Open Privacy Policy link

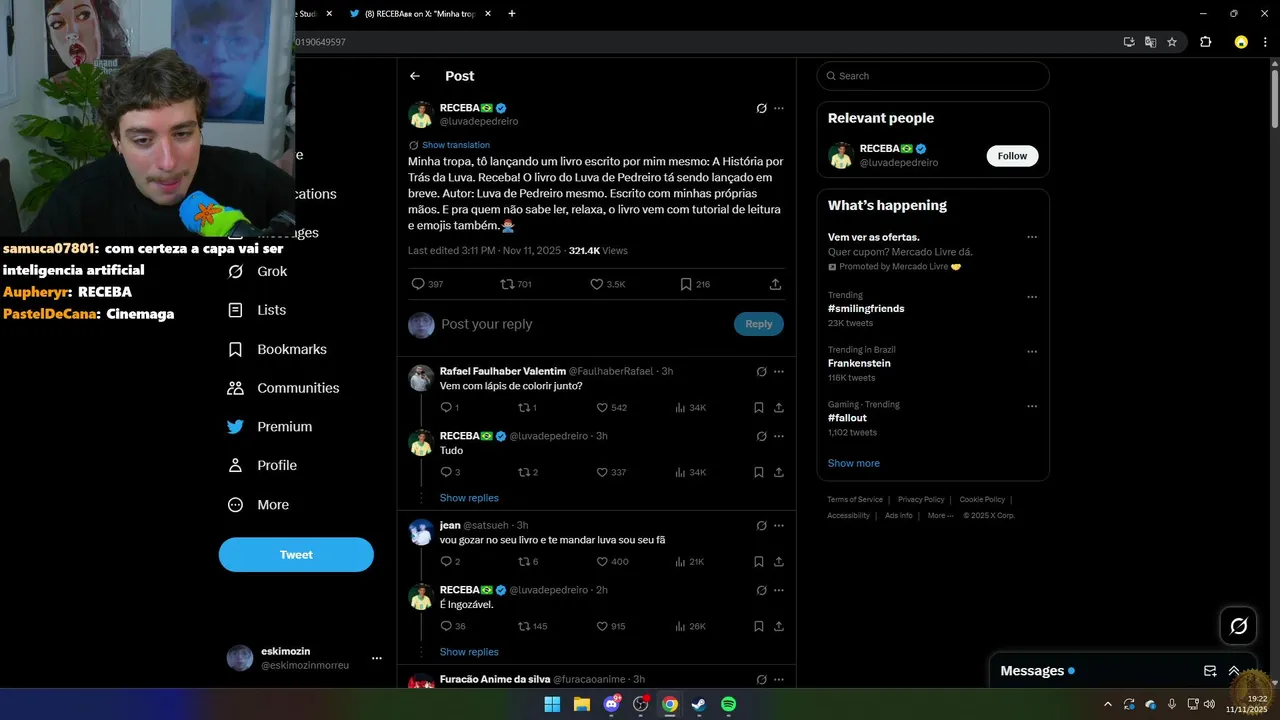[921, 500]
